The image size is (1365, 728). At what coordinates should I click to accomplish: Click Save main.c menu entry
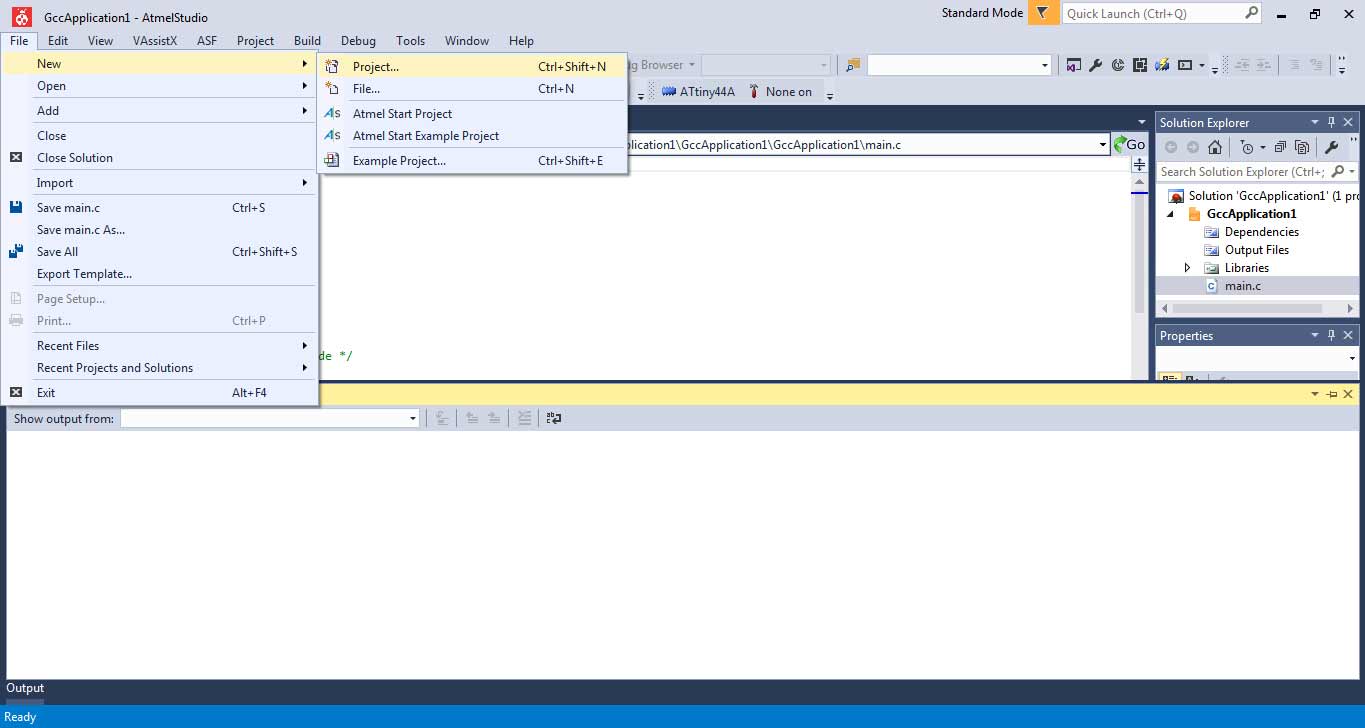(159, 207)
